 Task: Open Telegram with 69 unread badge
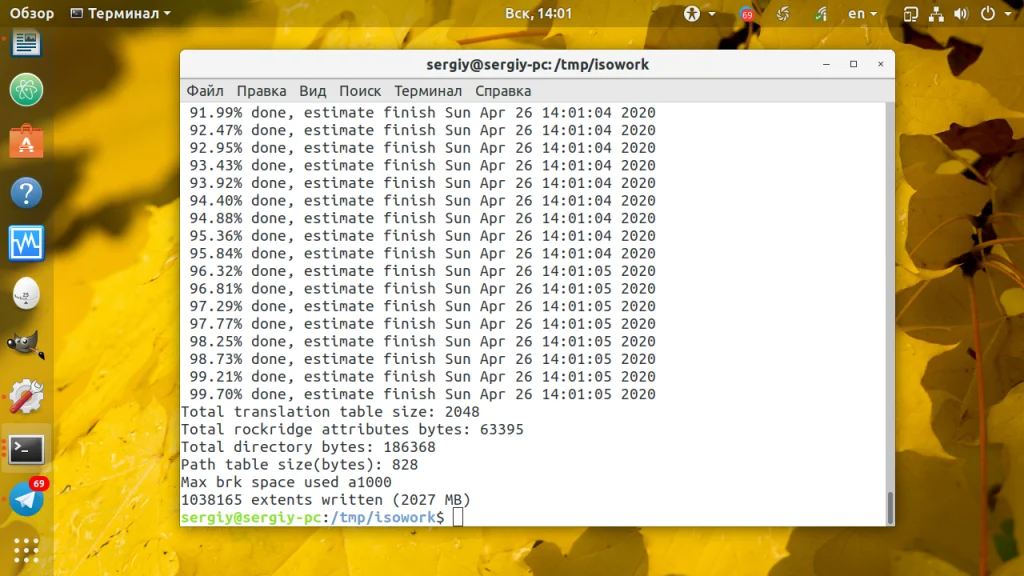coord(26,499)
